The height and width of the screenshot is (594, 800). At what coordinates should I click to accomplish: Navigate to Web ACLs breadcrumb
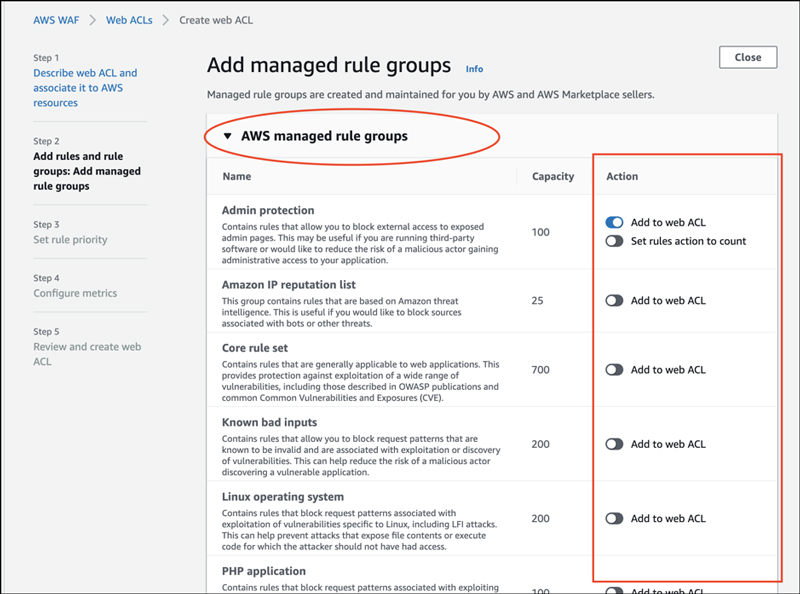(130, 19)
